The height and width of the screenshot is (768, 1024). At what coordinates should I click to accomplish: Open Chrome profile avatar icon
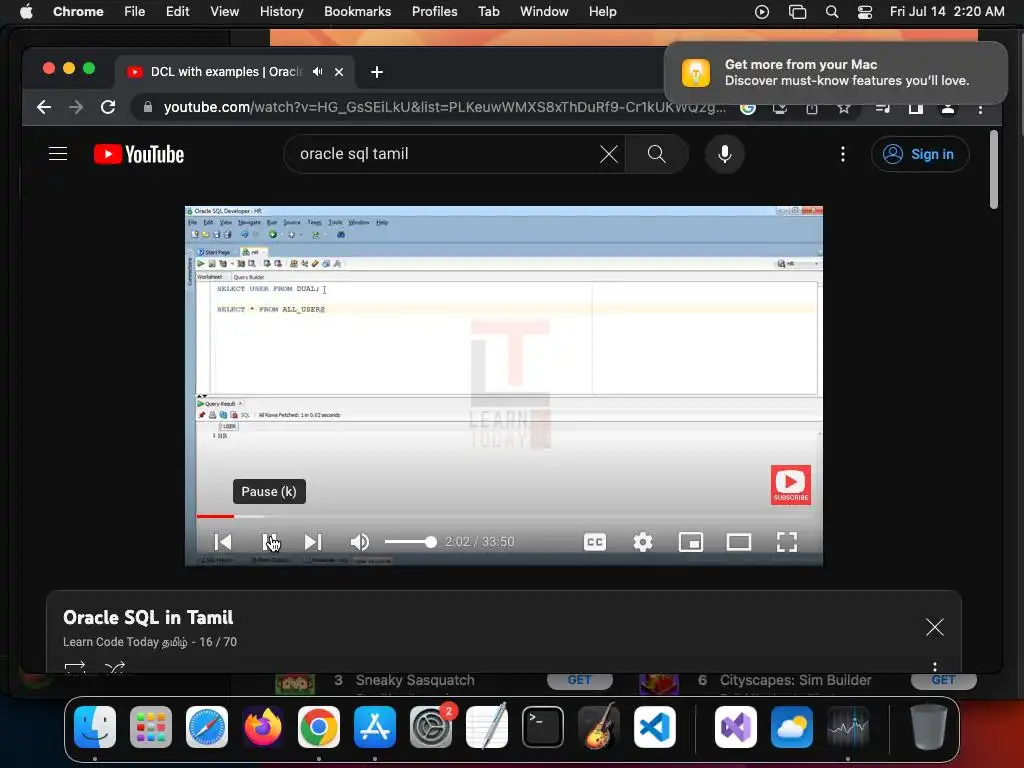(948, 108)
